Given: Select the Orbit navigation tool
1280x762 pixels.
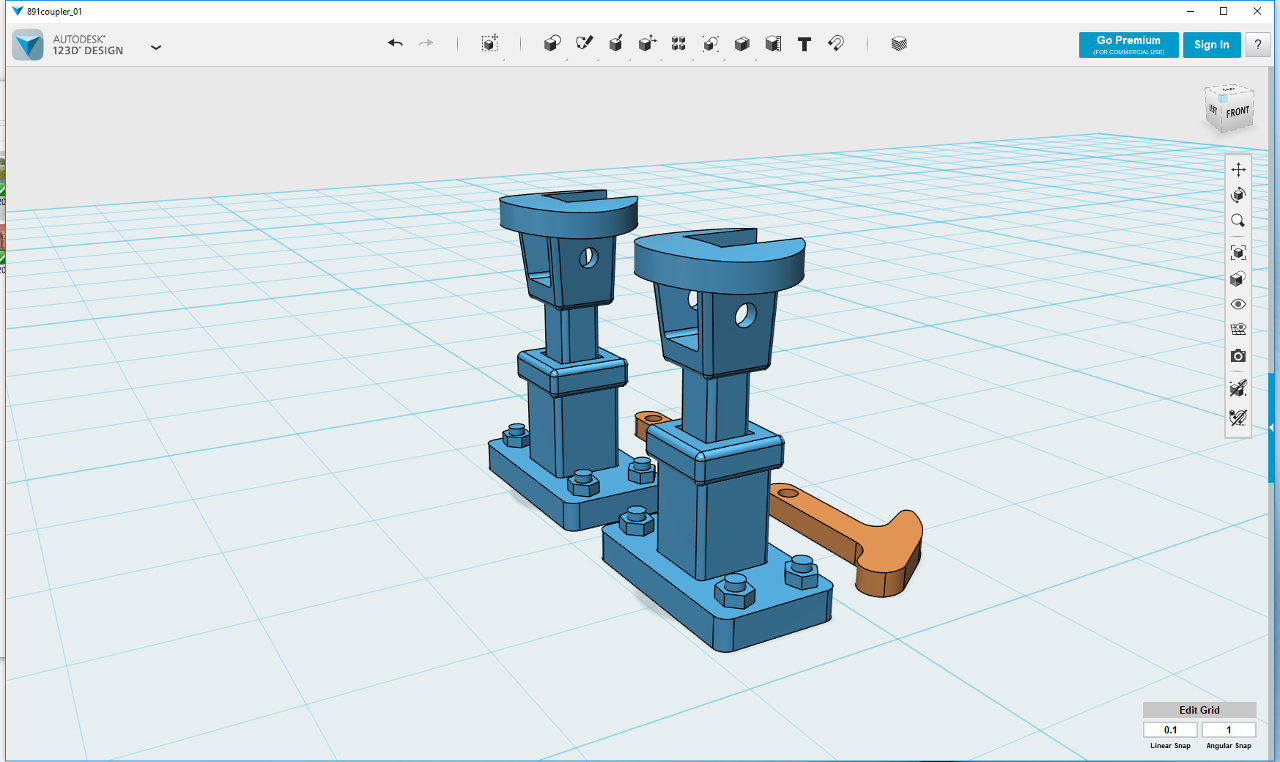Looking at the screenshot, I should coord(1238,195).
